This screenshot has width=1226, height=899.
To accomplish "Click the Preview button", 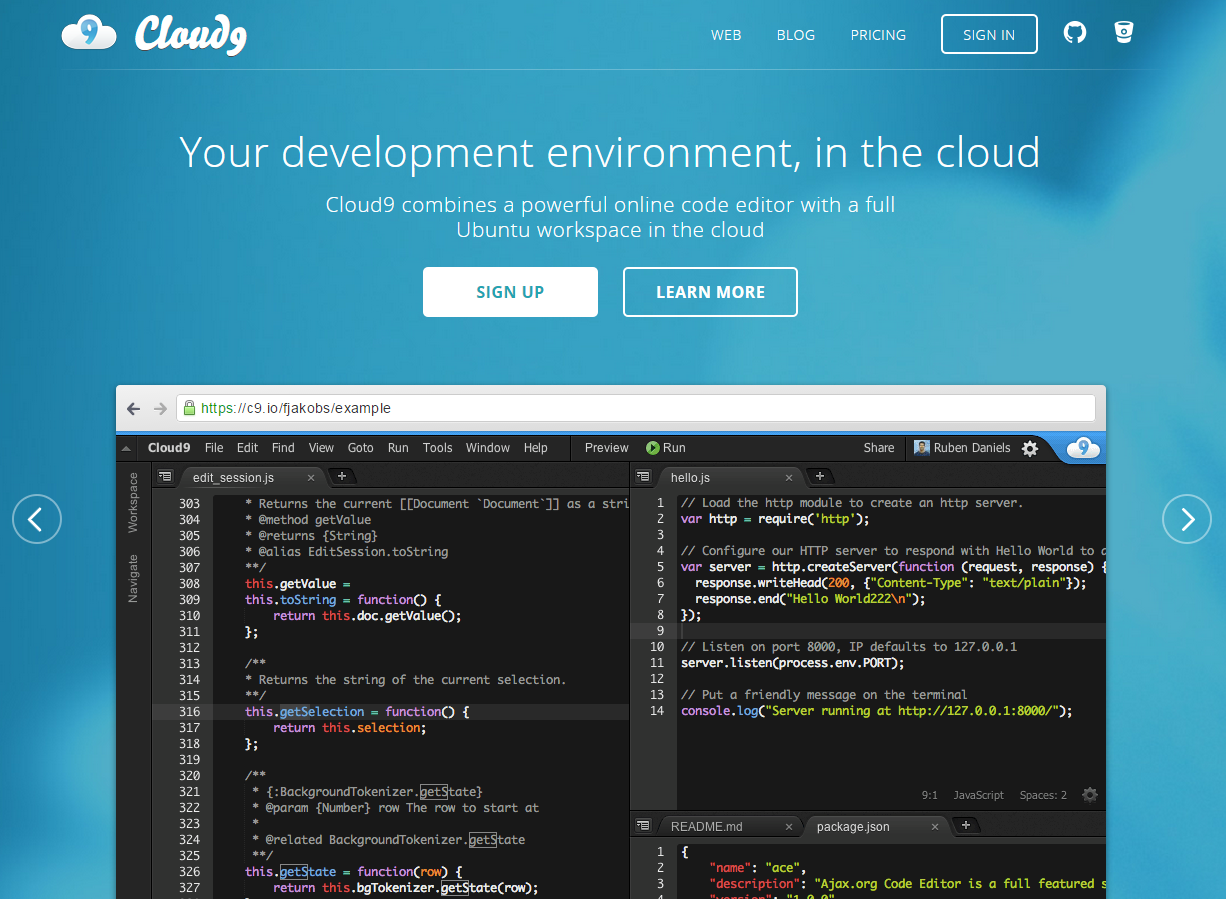I will coord(607,448).
